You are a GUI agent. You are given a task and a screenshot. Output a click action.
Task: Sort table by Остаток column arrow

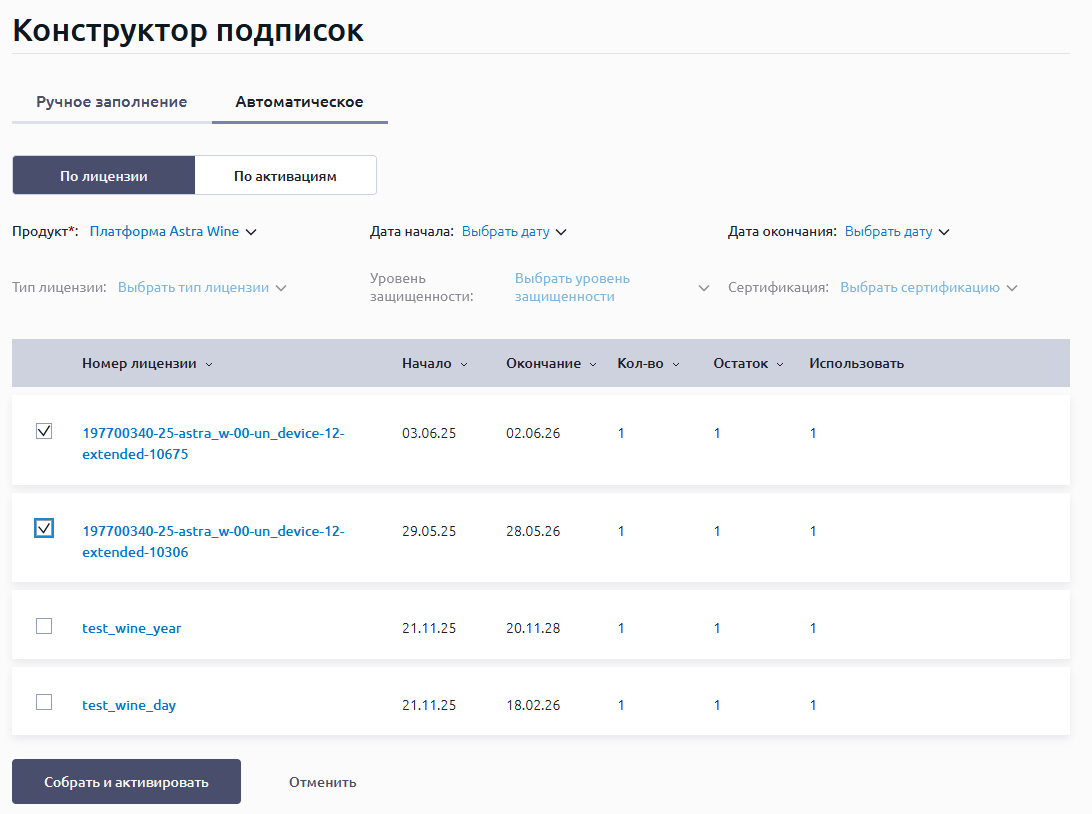[x=780, y=364]
